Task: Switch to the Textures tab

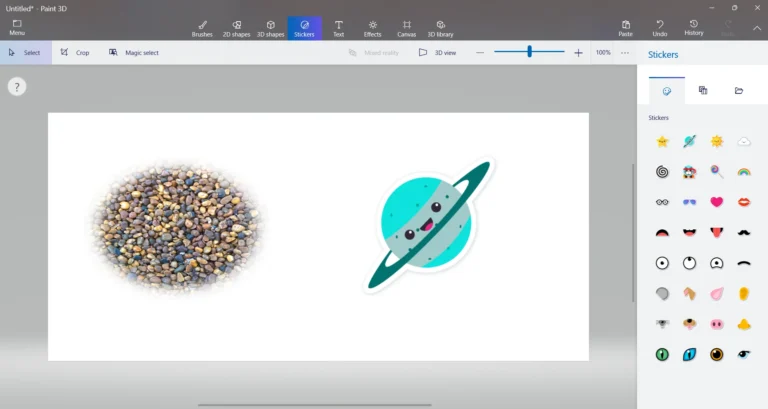Action: click(x=703, y=90)
